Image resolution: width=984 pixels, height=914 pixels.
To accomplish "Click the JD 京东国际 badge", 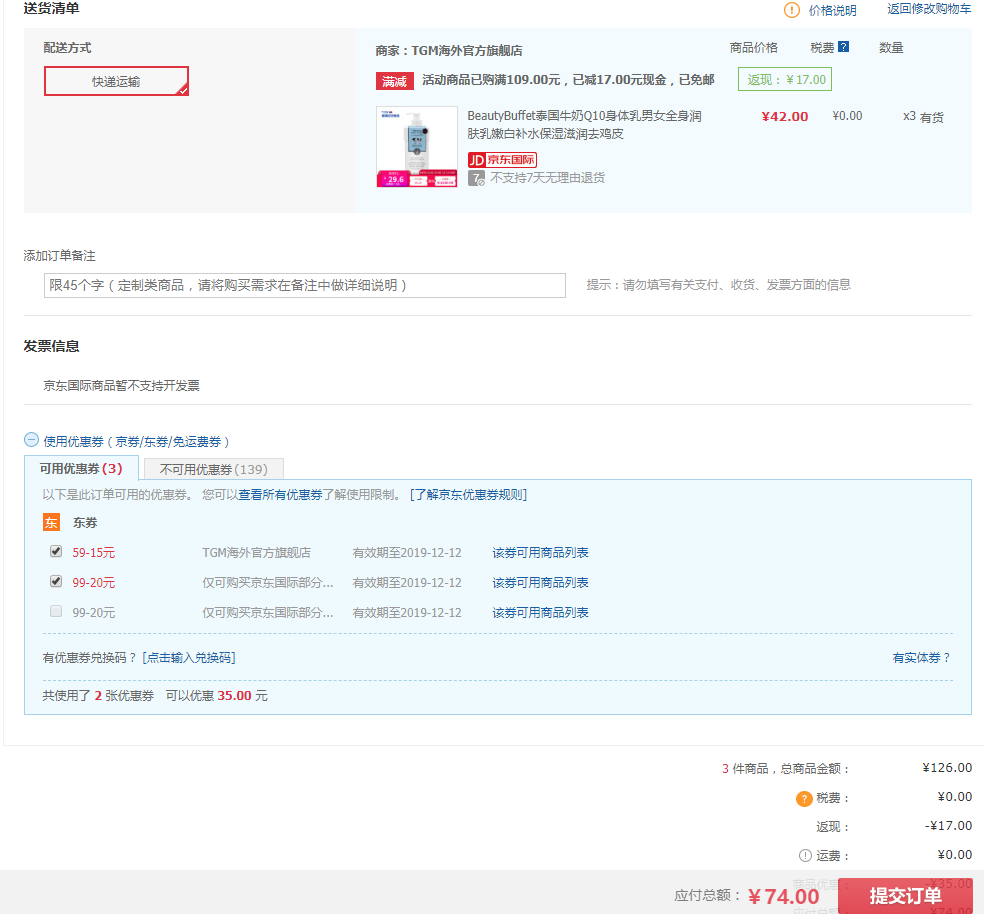I will [x=502, y=159].
